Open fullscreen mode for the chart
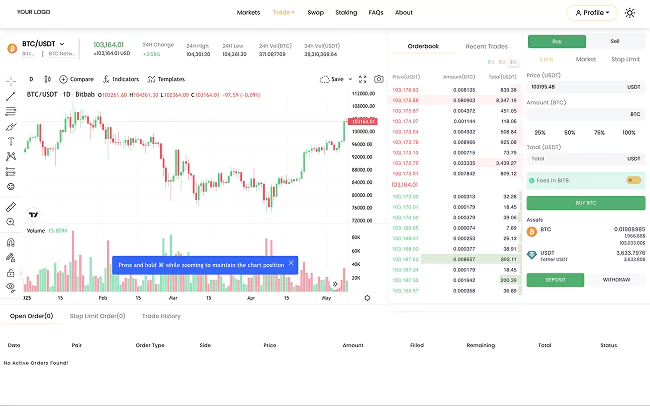650x406 pixels. [x=365, y=78]
